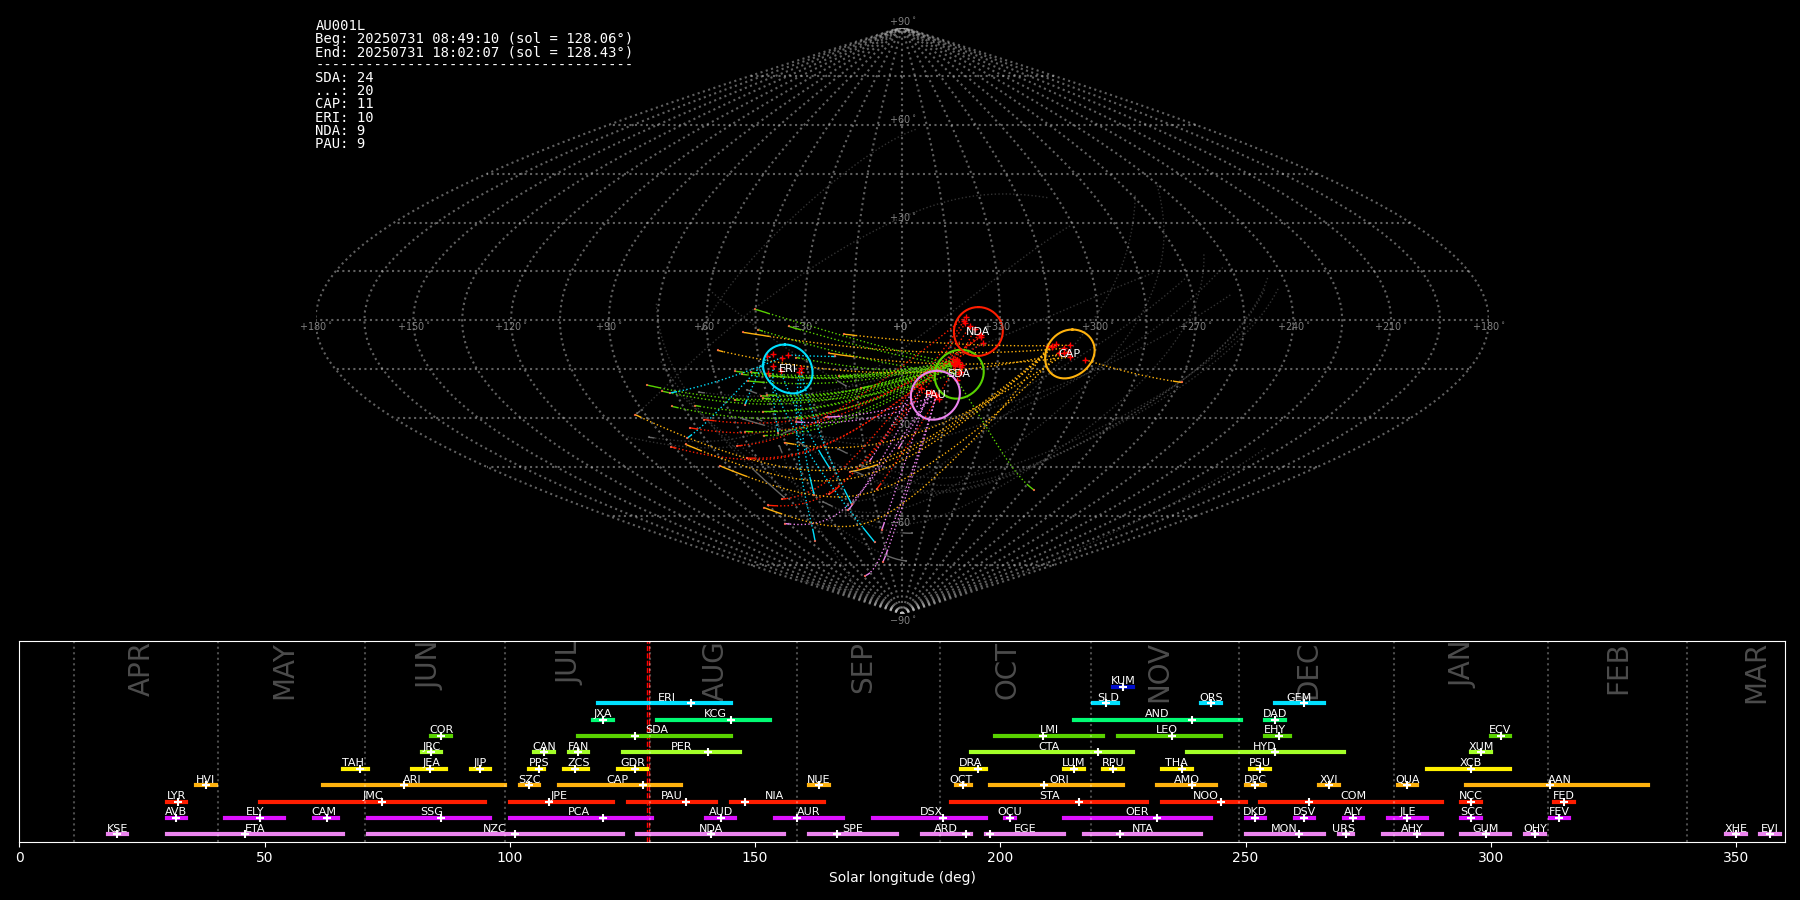Screen dimensions: 1800x900
Task: Click the QUA shower label in timeline
Action: (1407, 780)
